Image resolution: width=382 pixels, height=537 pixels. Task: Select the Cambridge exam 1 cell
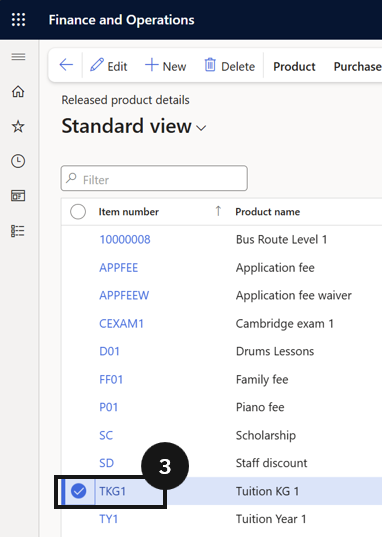(285, 323)
